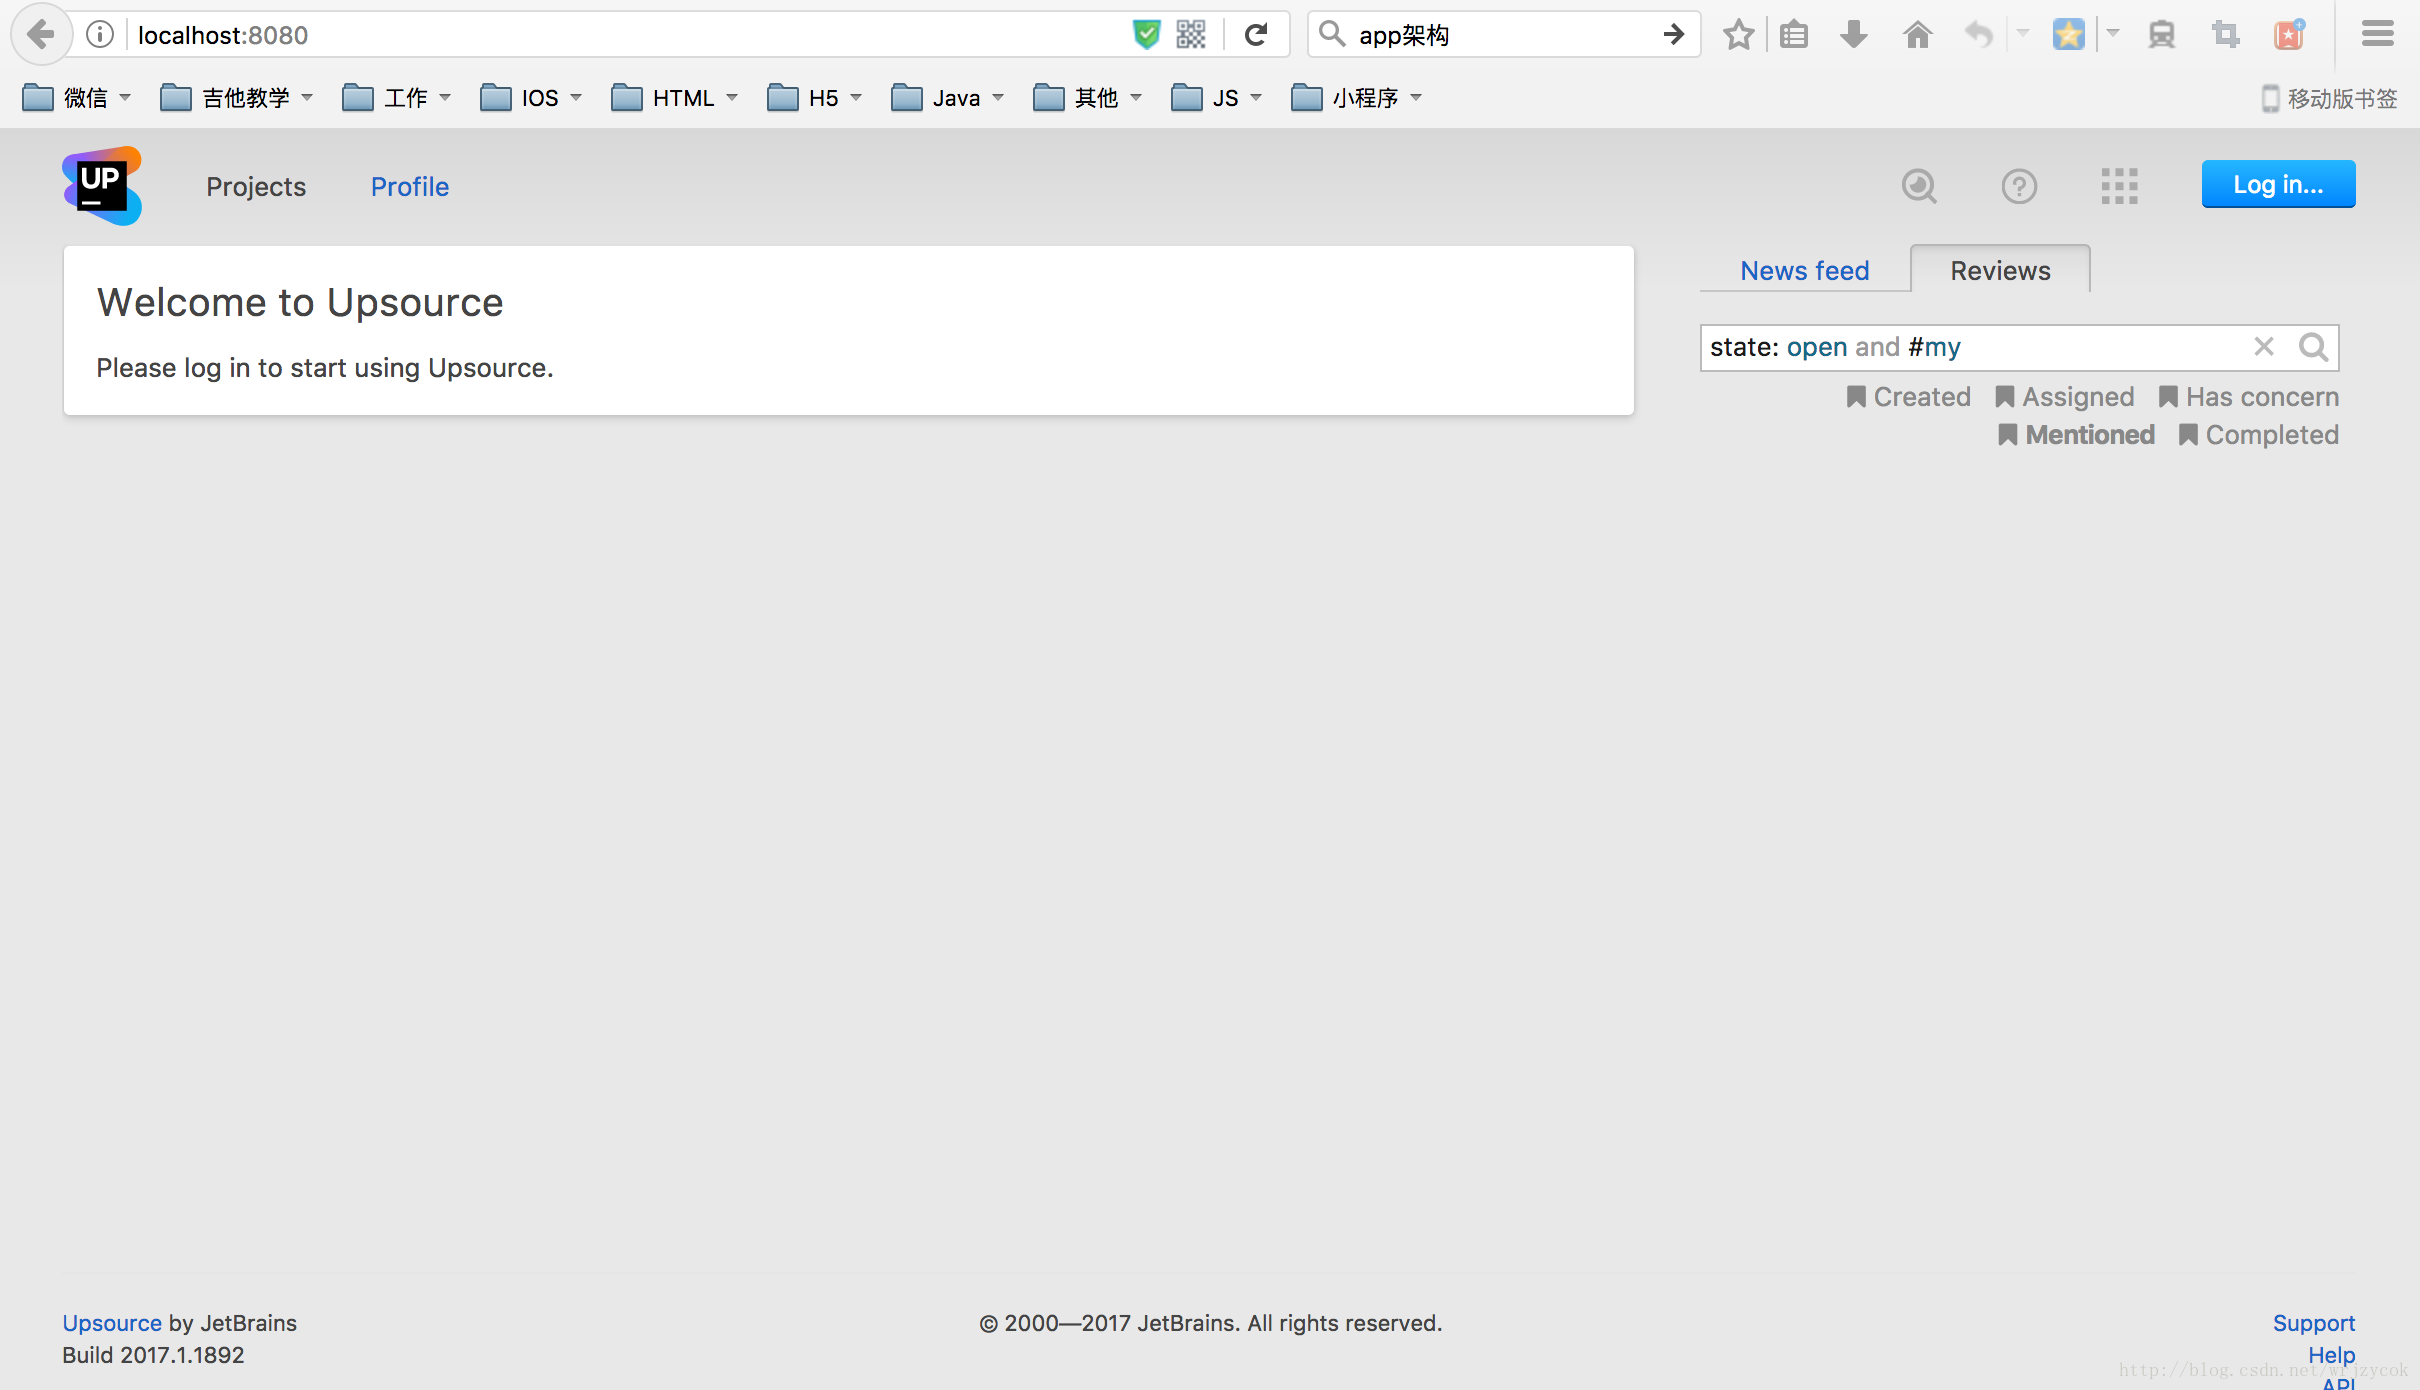Image resolution: width=2420 pixels, height=1390 pixels.
Task: Open the 移动版书签 mobile bookmarks
Action: tap(2330, 98)
